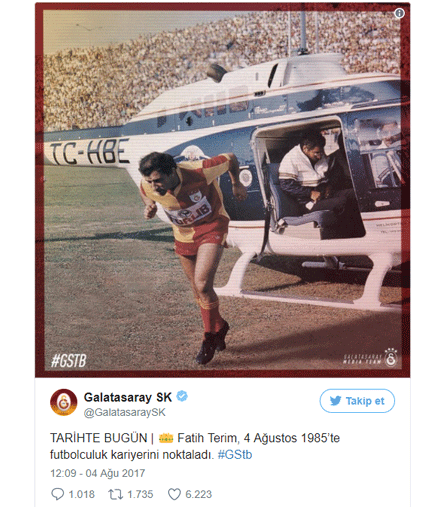Open the @GalatasaraySK handle link
Viewport: 446px width, 507px height.
coord(125,412)
